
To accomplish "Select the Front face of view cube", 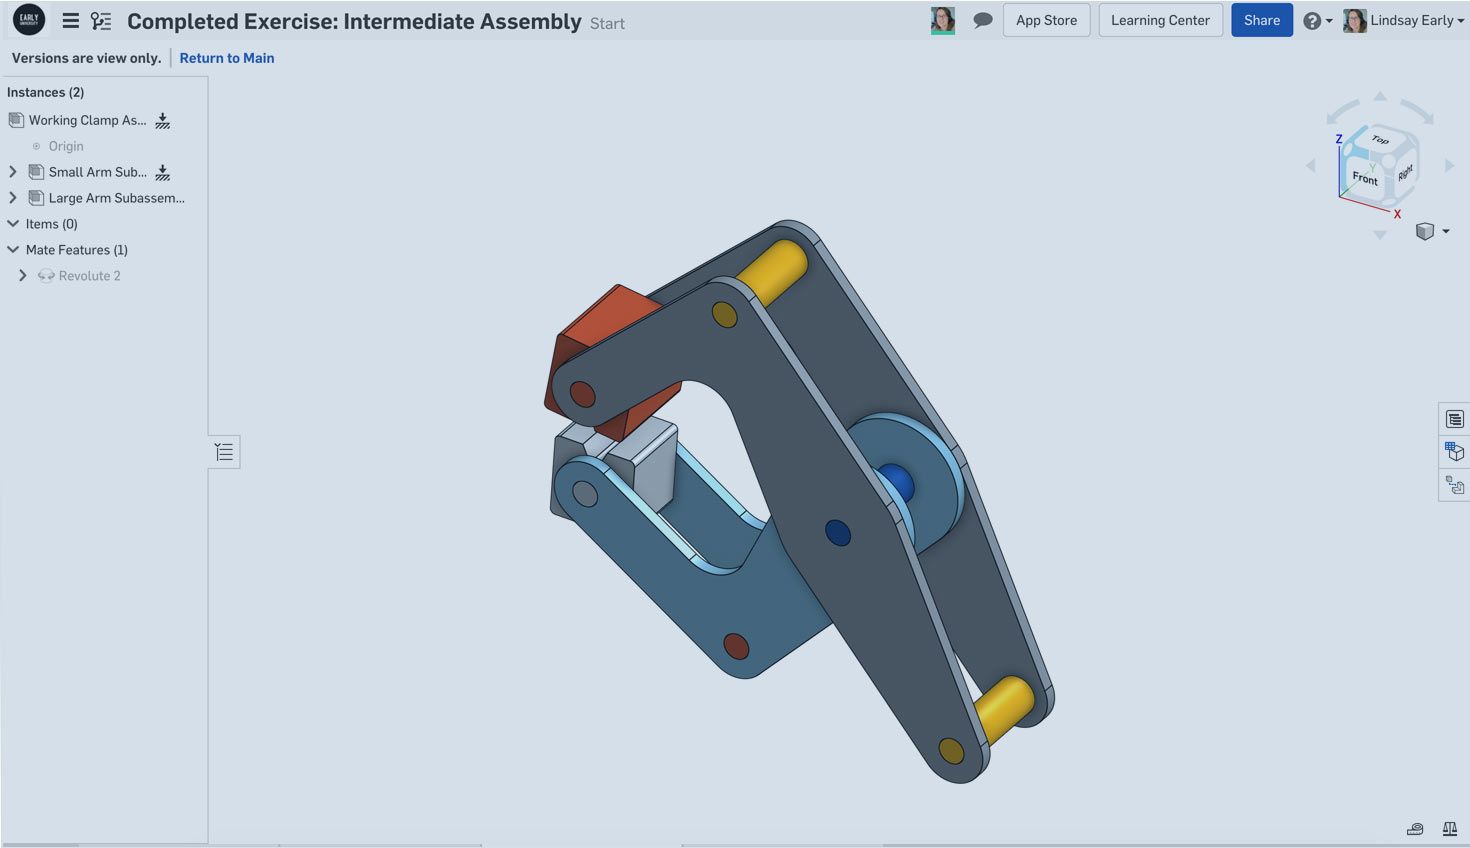I will point(1364,178).
